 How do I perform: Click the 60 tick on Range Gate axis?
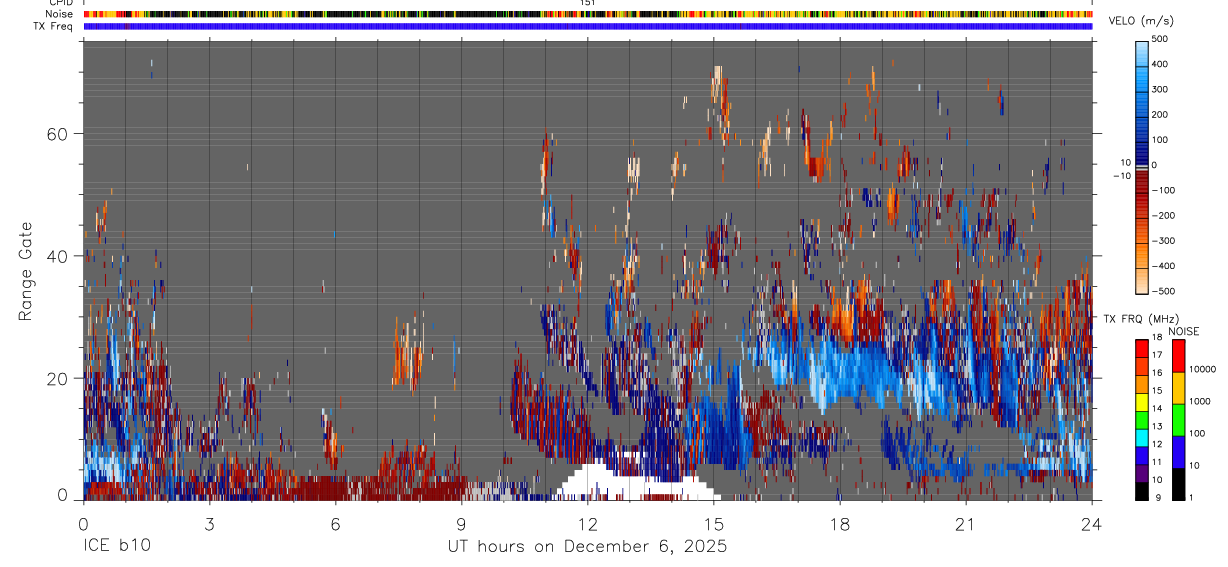click(x=56, y=133)
